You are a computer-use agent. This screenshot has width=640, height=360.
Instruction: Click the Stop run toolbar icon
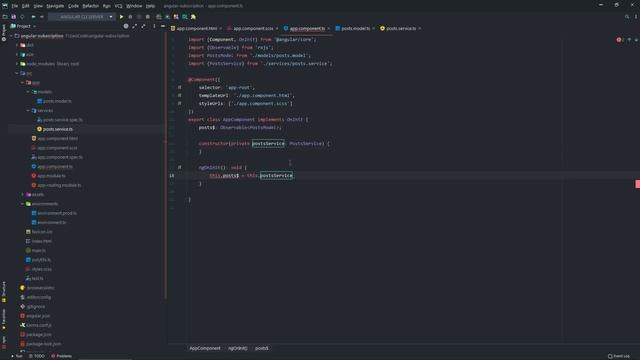[x=148, y=17]
